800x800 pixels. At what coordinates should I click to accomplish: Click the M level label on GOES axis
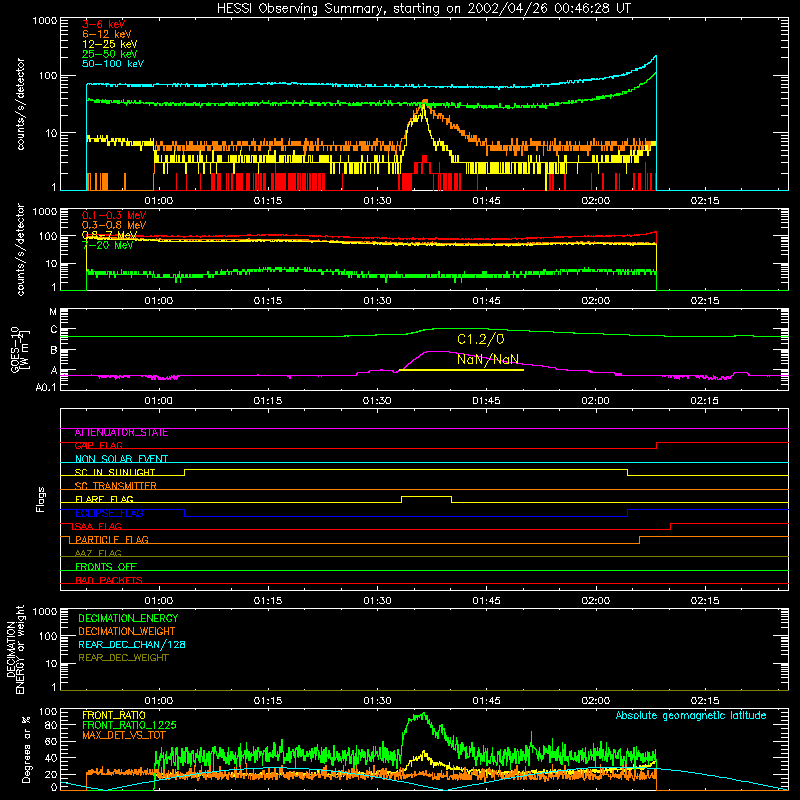click(x=53, y=312)
